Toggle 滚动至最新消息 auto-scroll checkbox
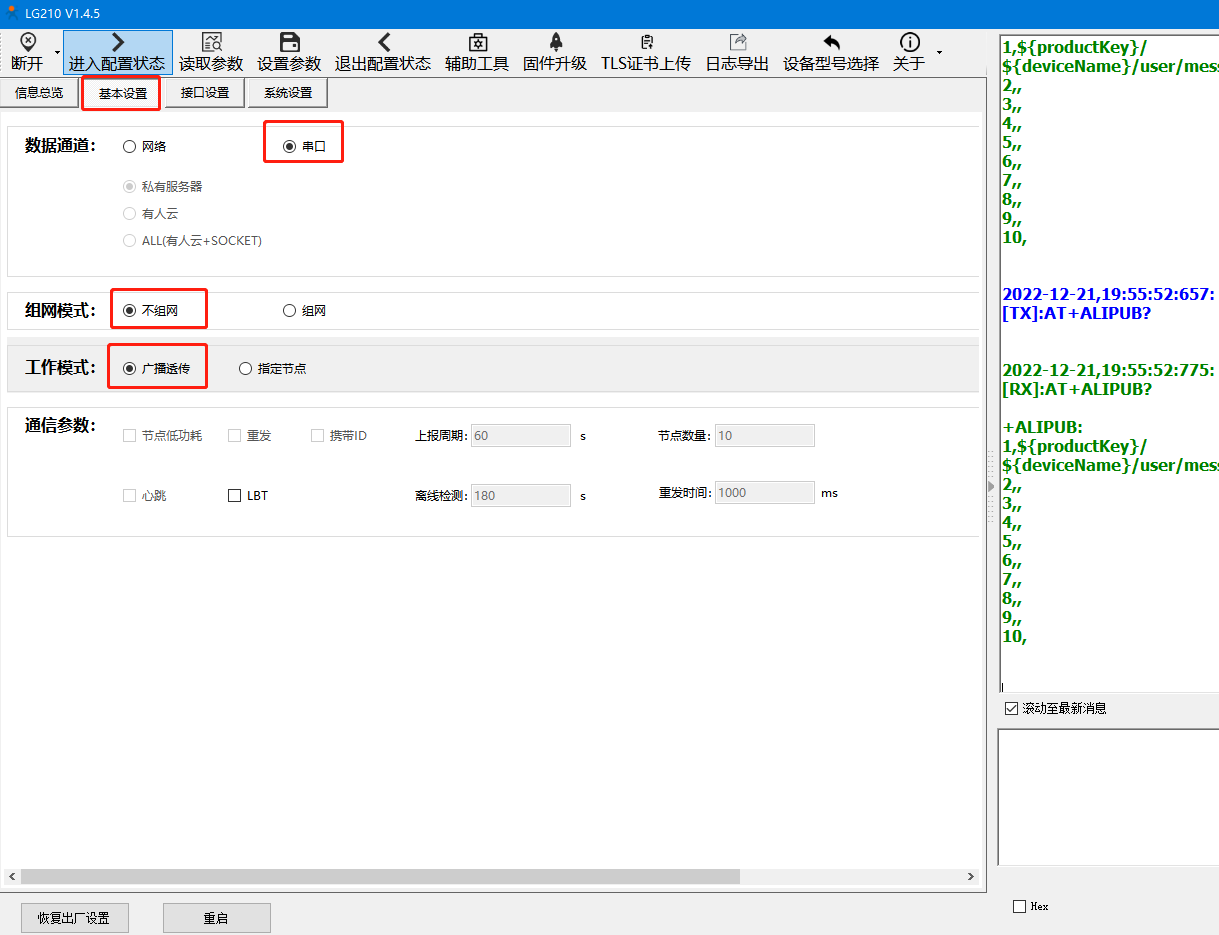The image size is (1219, 935). click(1011, 708)
